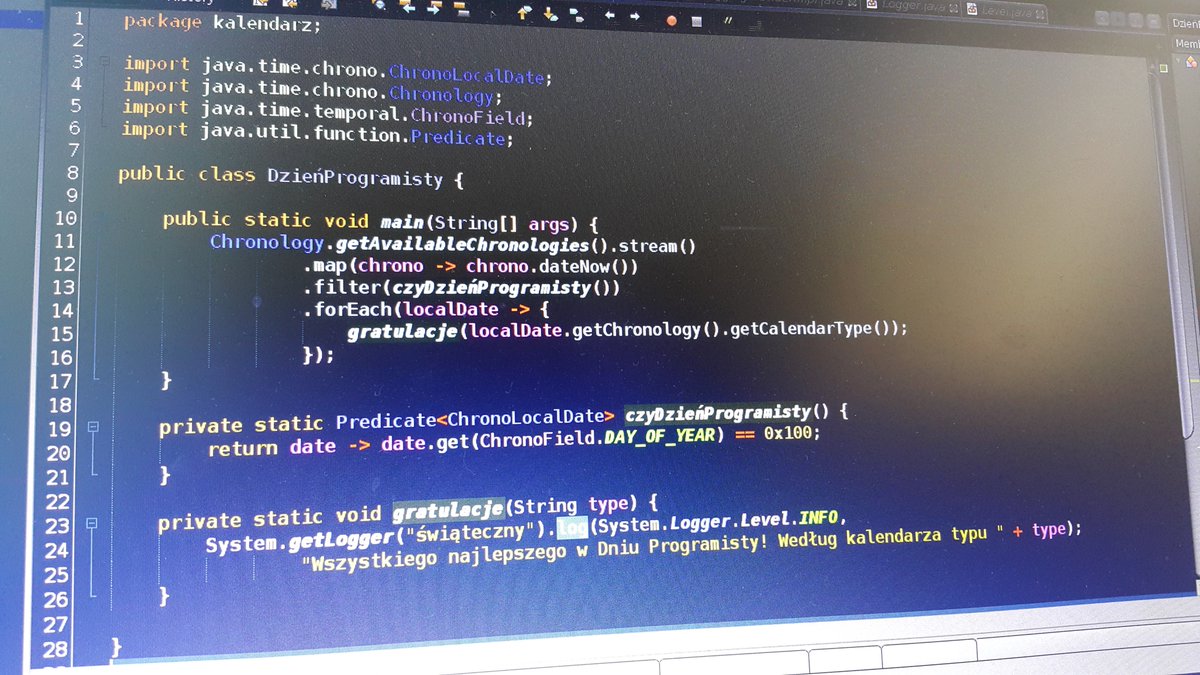Screen dimensions: 1200x675
Task: Click the 'INFO' level constant on line 24
Action: 820,520
